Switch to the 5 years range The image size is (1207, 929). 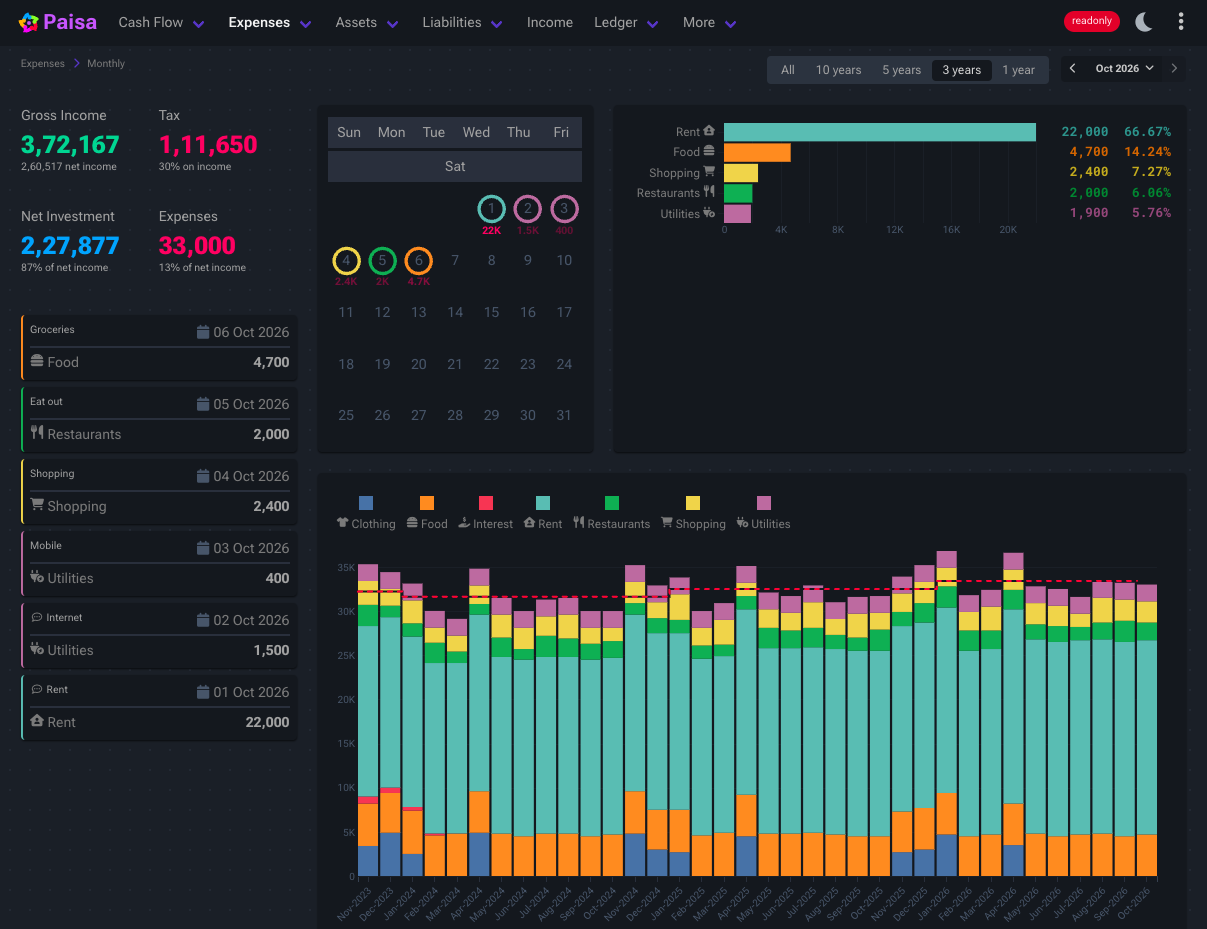(901, 70)
